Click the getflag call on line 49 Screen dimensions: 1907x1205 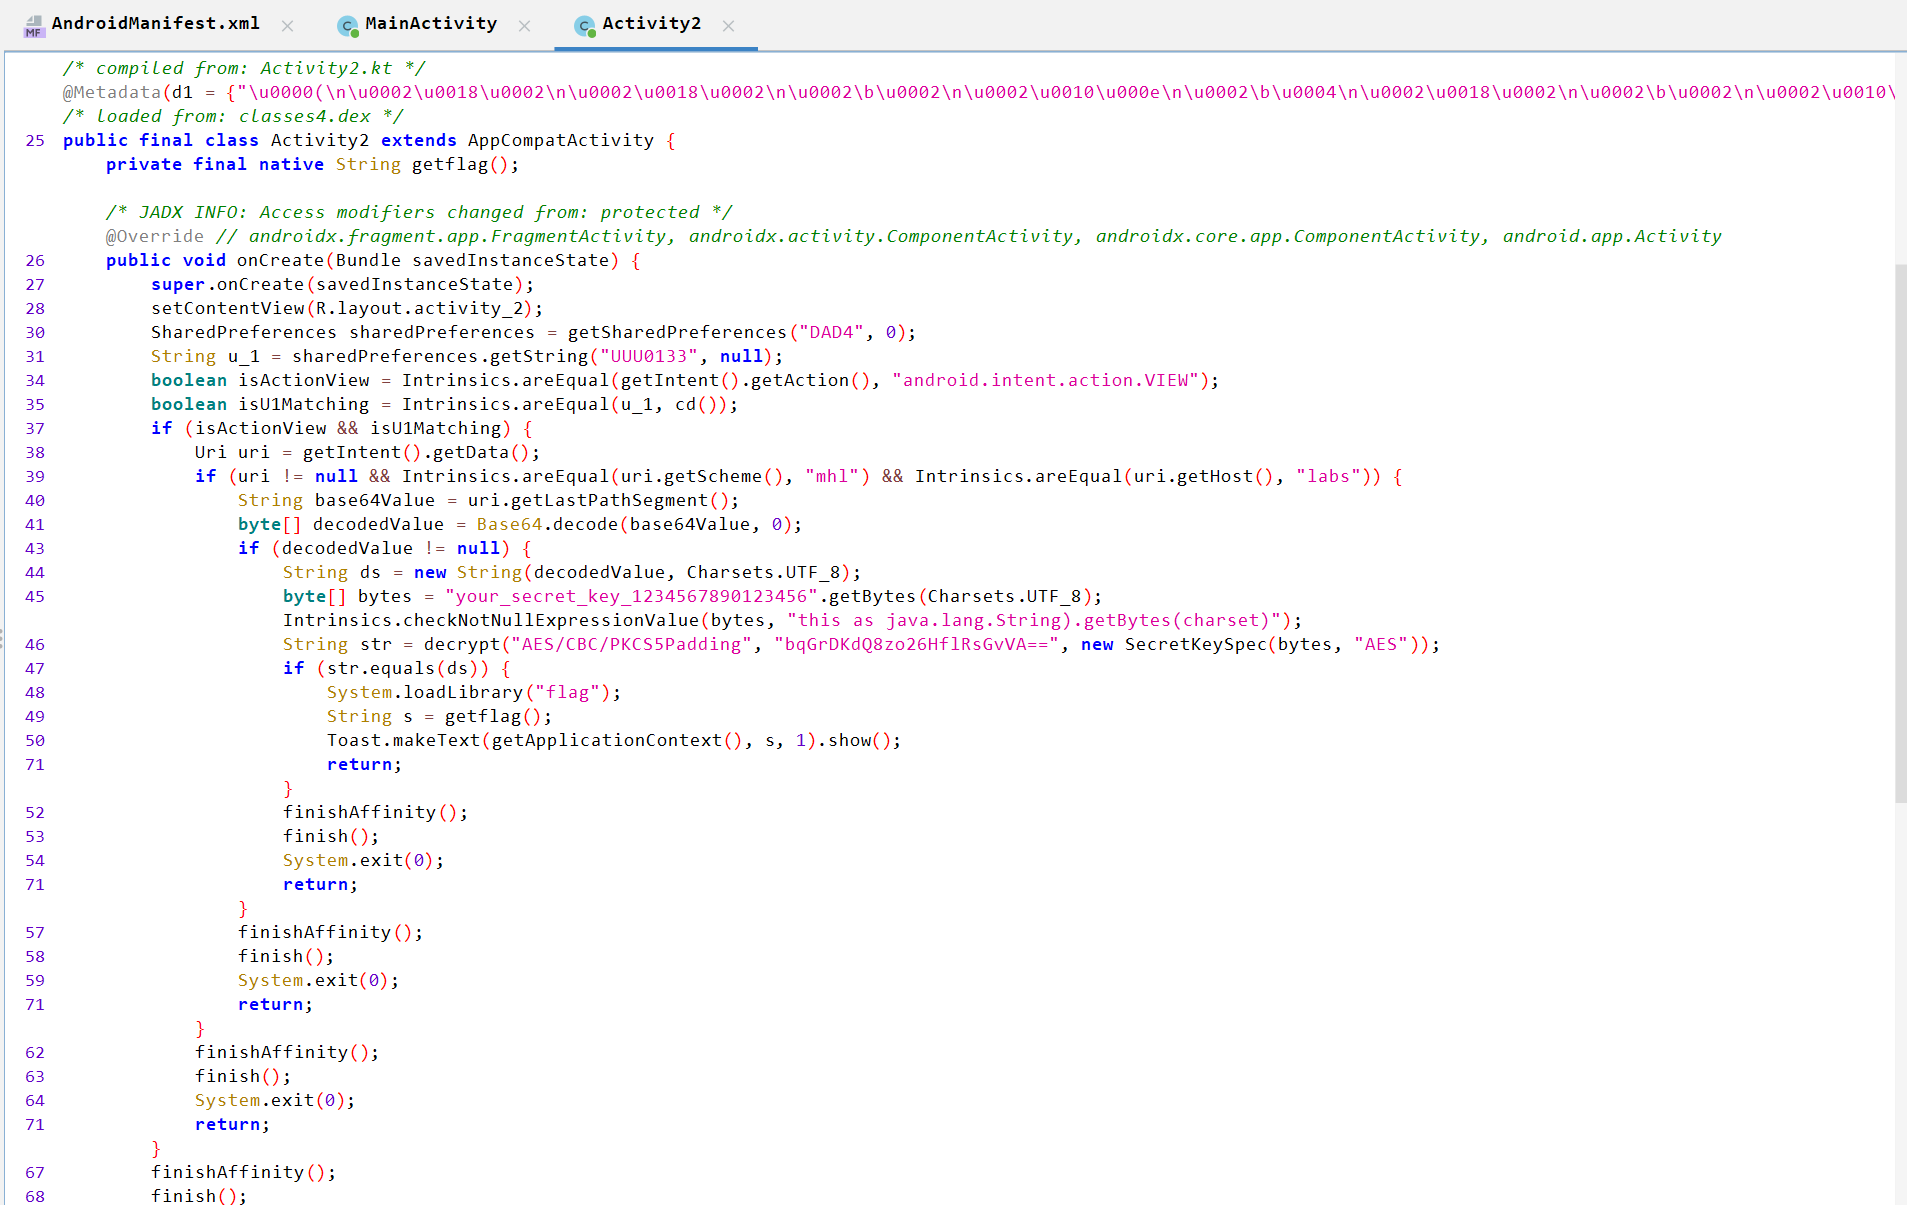[x=482, y=717]
